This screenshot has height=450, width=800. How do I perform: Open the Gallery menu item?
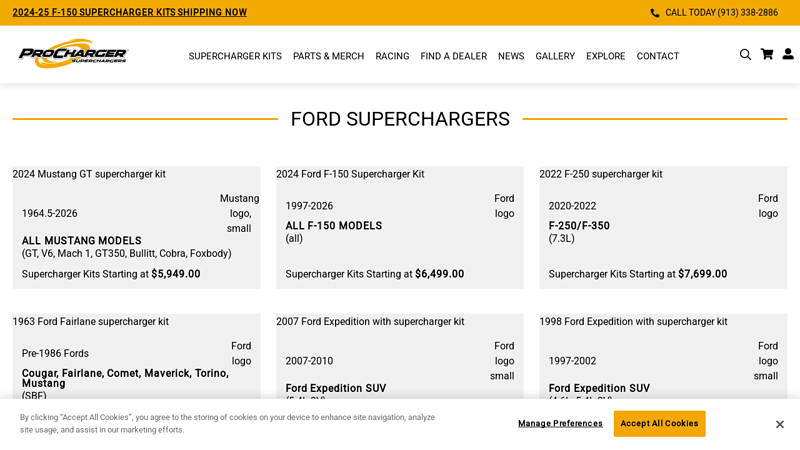[x=555, y=56]
